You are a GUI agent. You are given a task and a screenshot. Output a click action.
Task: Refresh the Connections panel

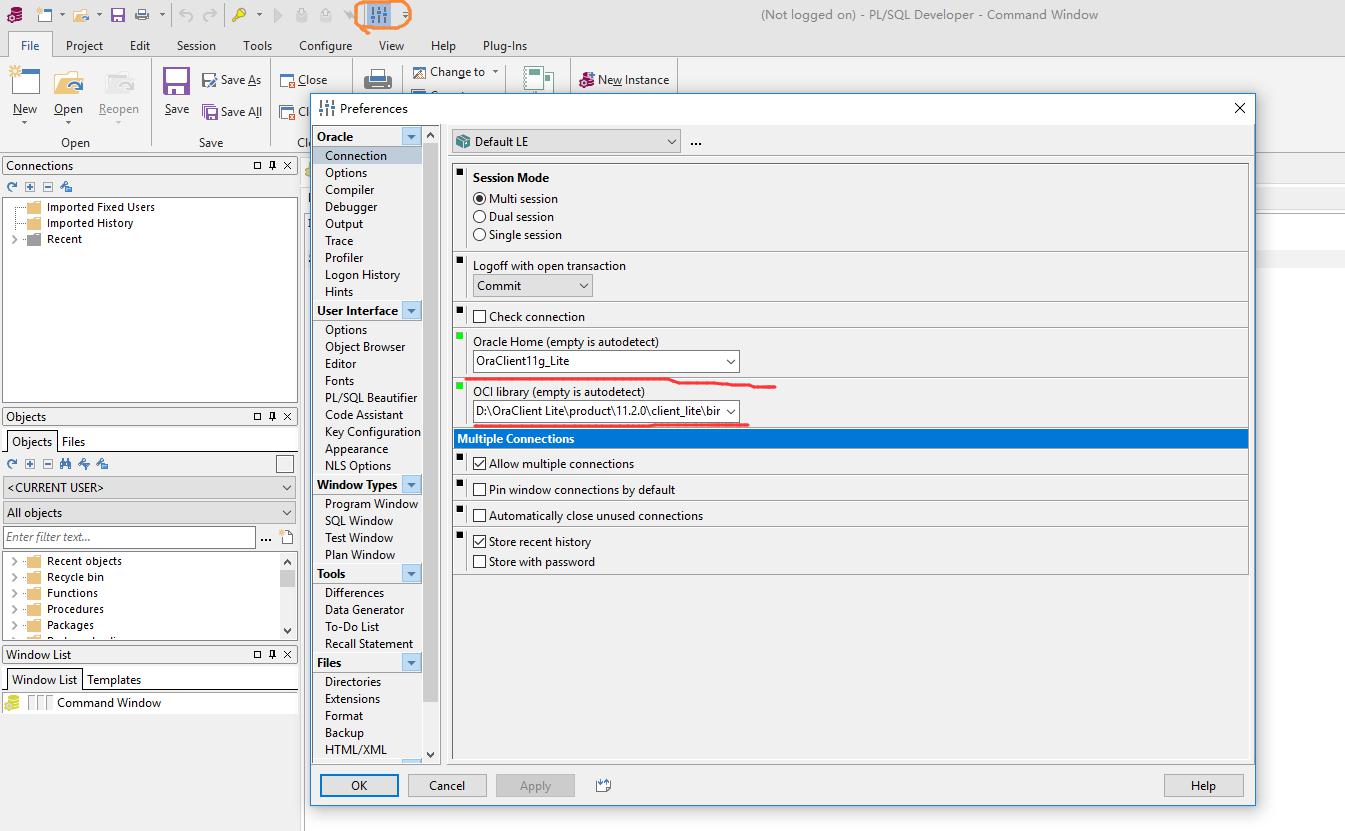(x=12, y=187)
